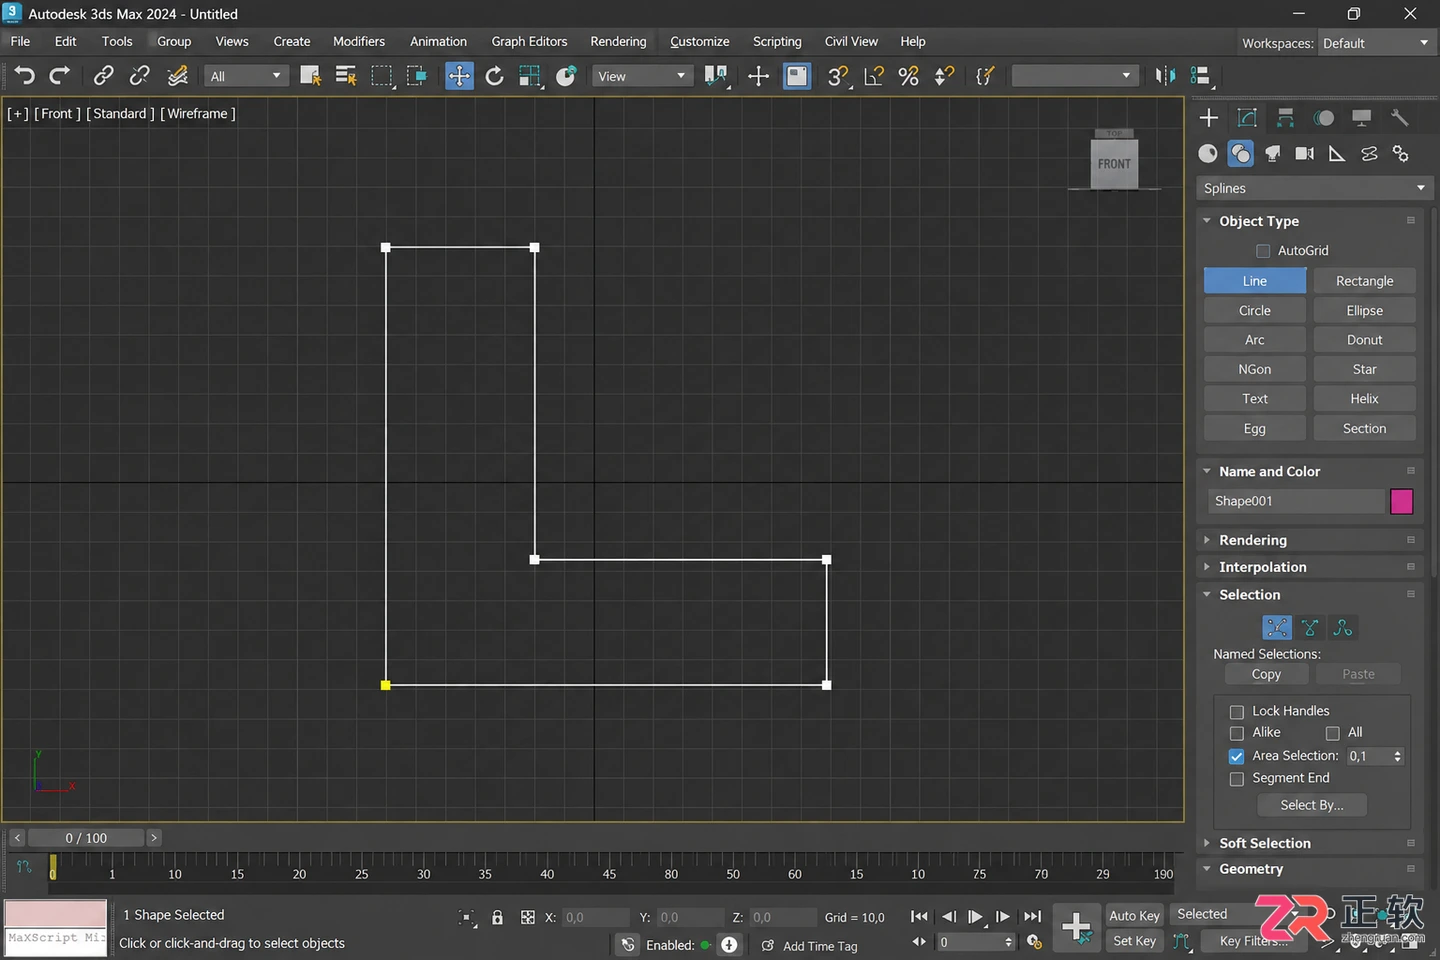Toggle the Percent Snap icon
This screenshot has height=960, width=1440.
(x=908, y=76)
